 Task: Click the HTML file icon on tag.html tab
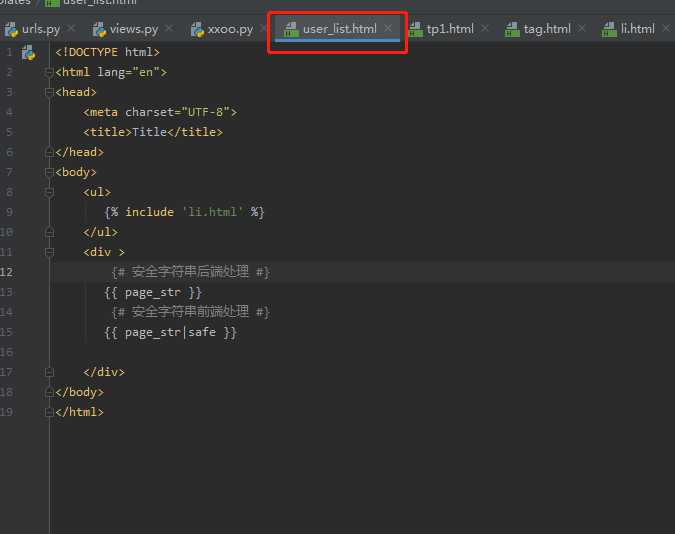coord(512,29)
